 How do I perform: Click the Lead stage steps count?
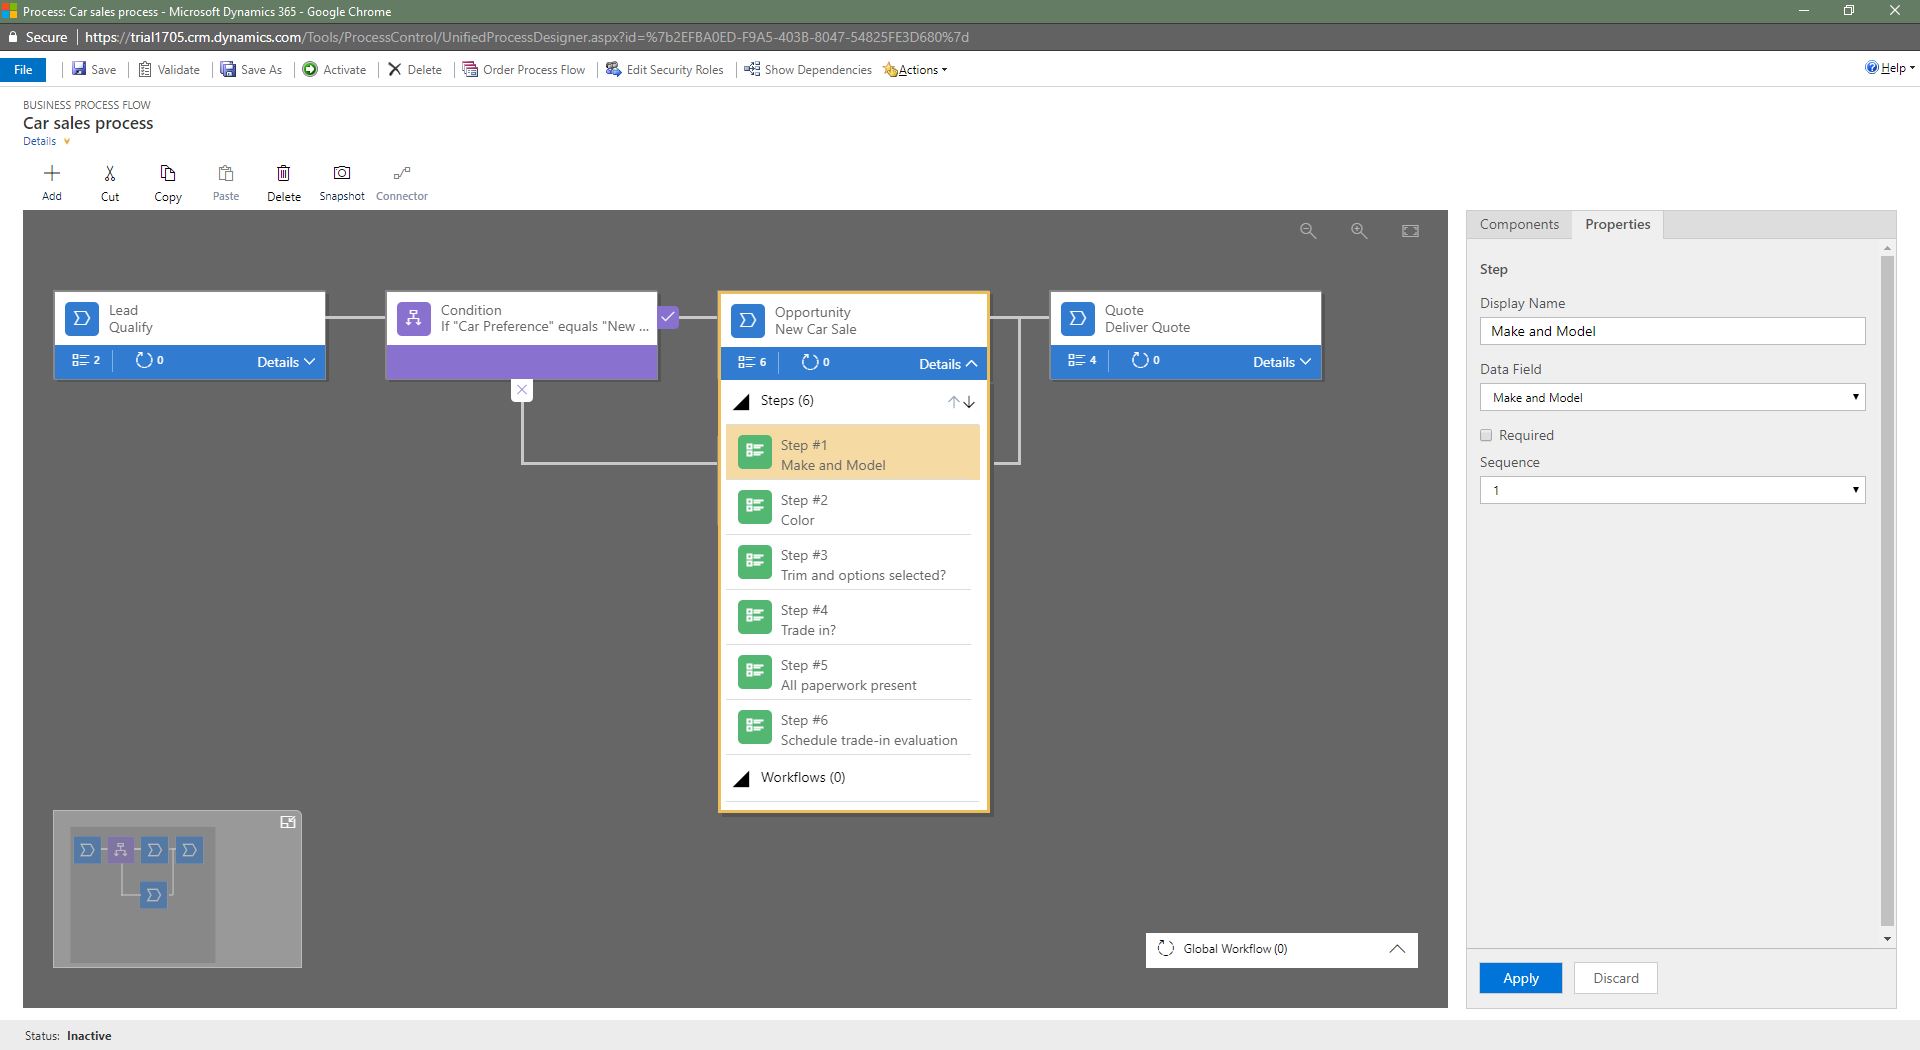point(85,360)
